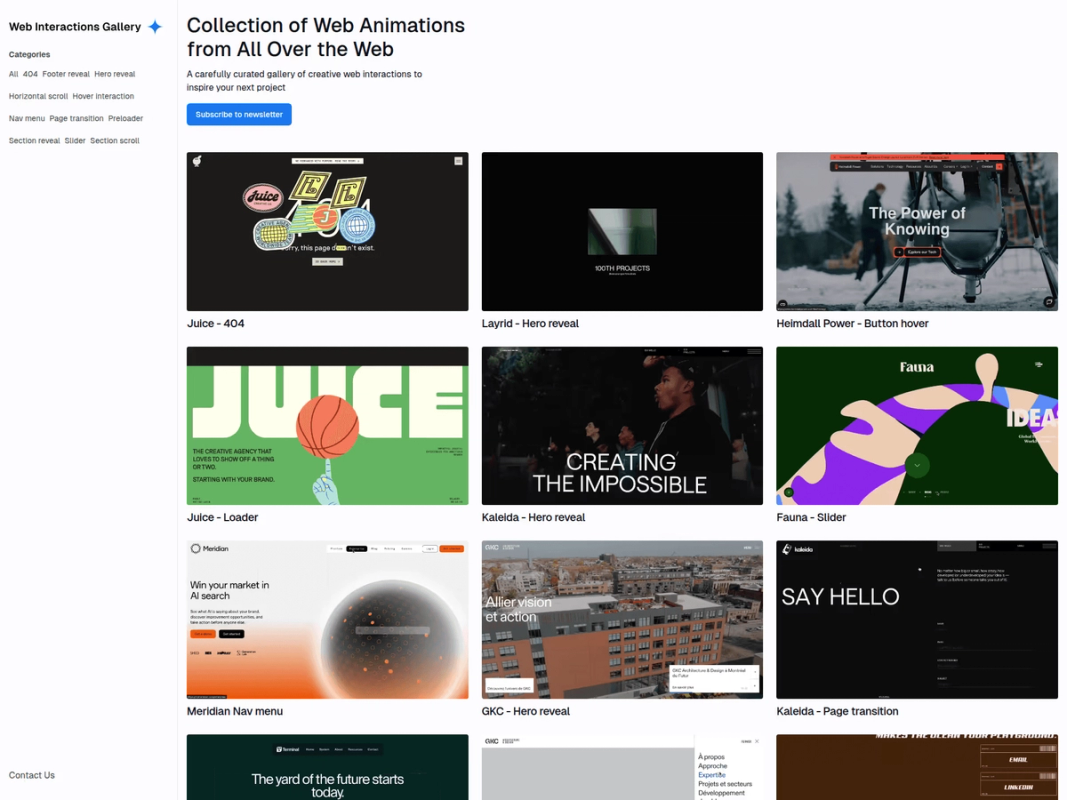Filter by Hero reveal category
The image size is (1067, 800).
click(x=115, y=74)
